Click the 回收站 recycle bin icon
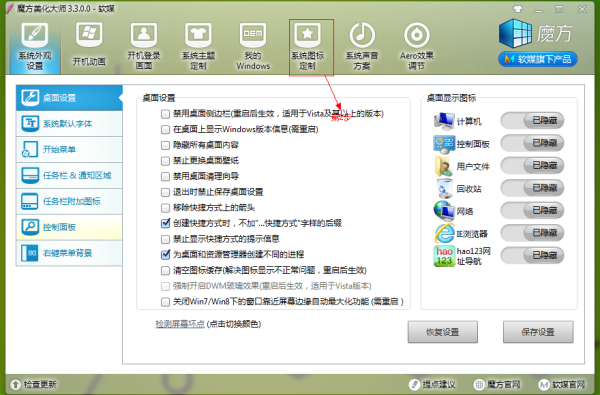Screen dimensions: 600x395 click(444, 188)
